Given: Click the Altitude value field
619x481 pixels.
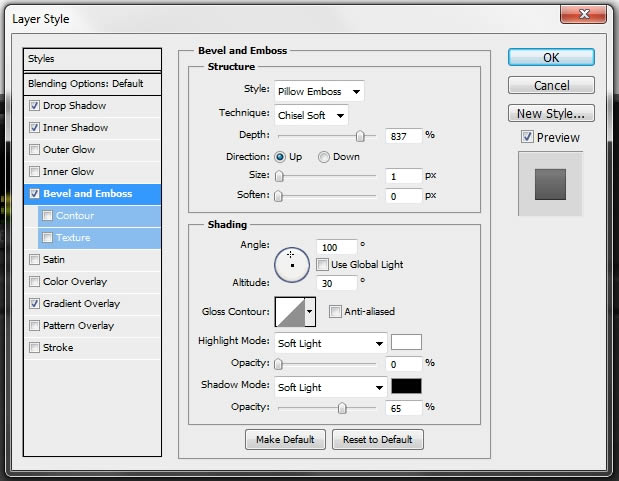Looking at the screenshot, I should [337, 283].
